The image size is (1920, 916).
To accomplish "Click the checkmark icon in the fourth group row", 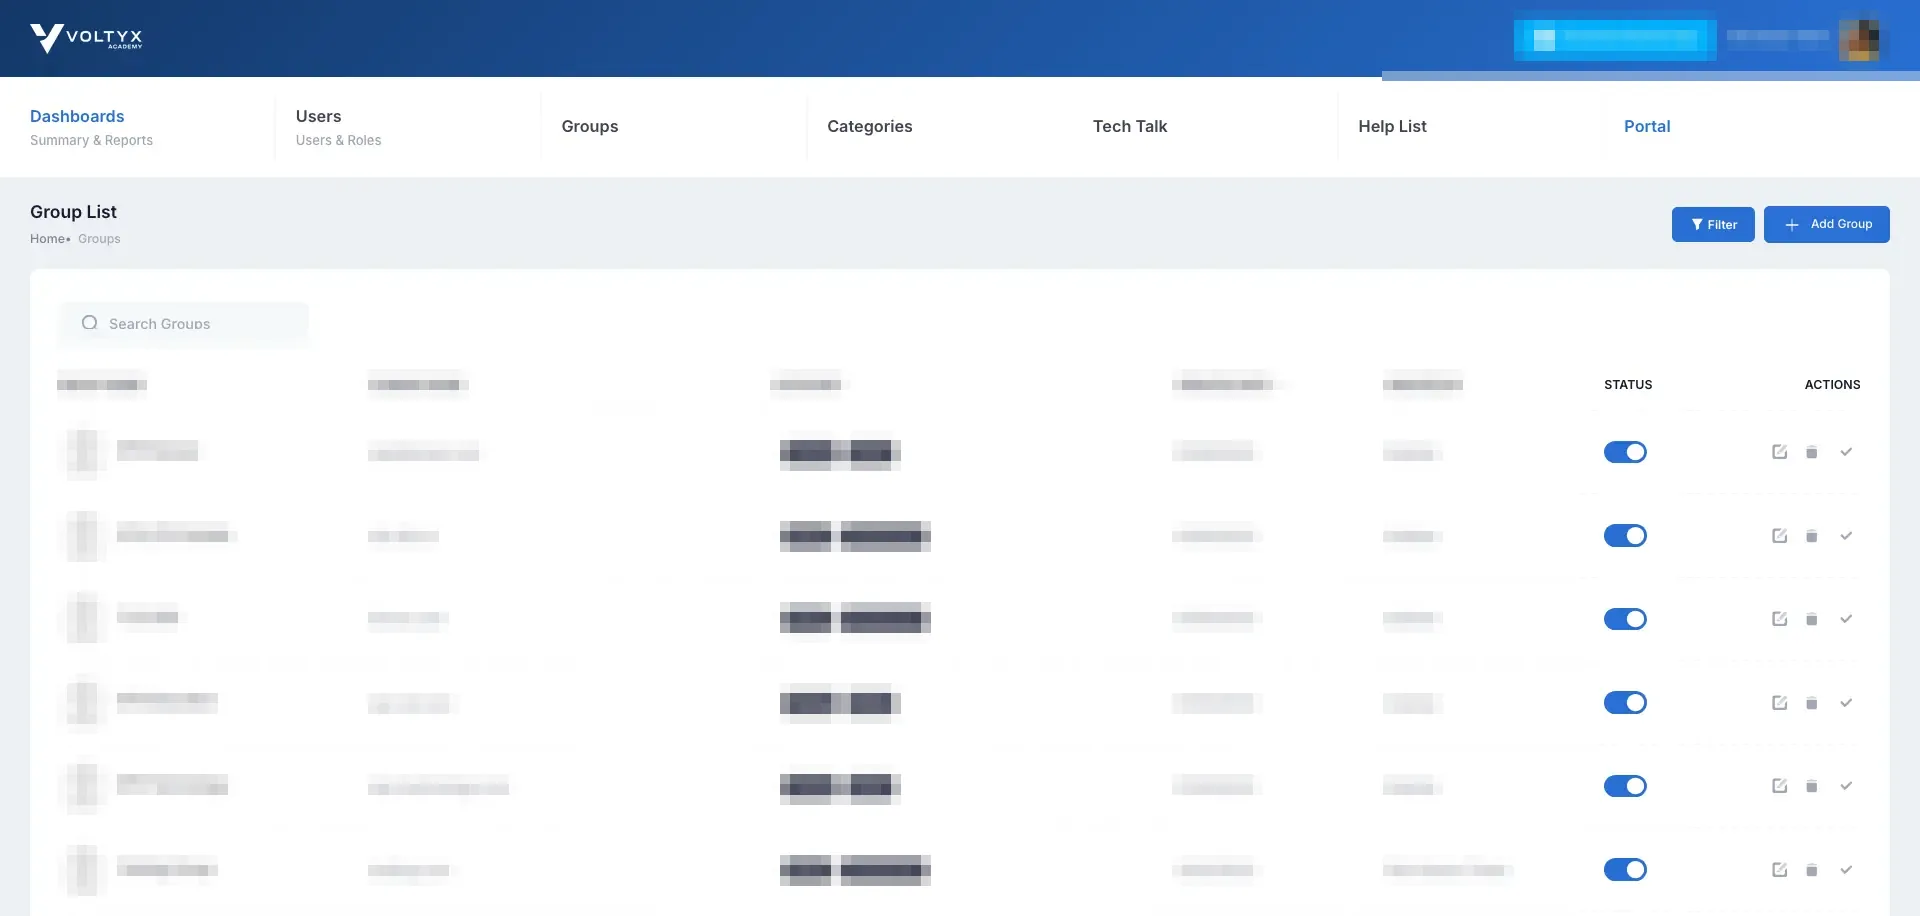I will pyautogui.click(x=1846, y=703).
